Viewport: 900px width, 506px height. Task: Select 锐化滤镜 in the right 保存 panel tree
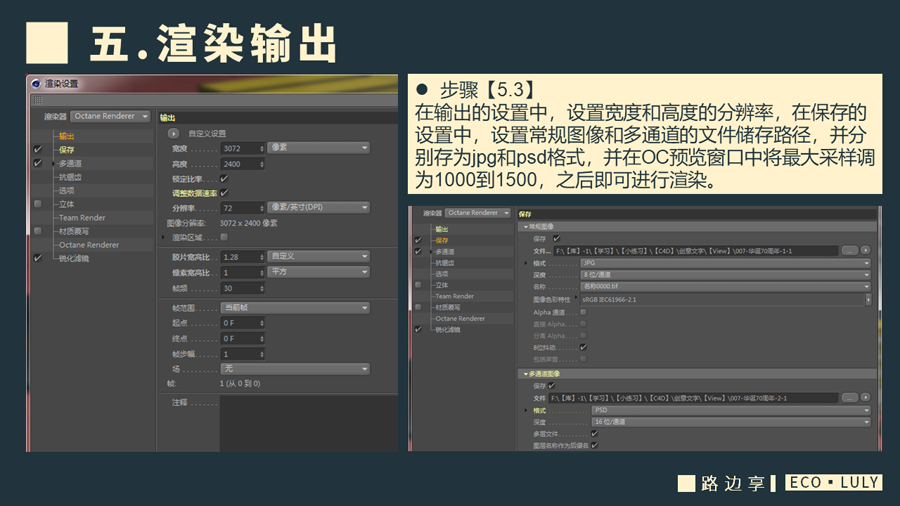pos(448,330)
